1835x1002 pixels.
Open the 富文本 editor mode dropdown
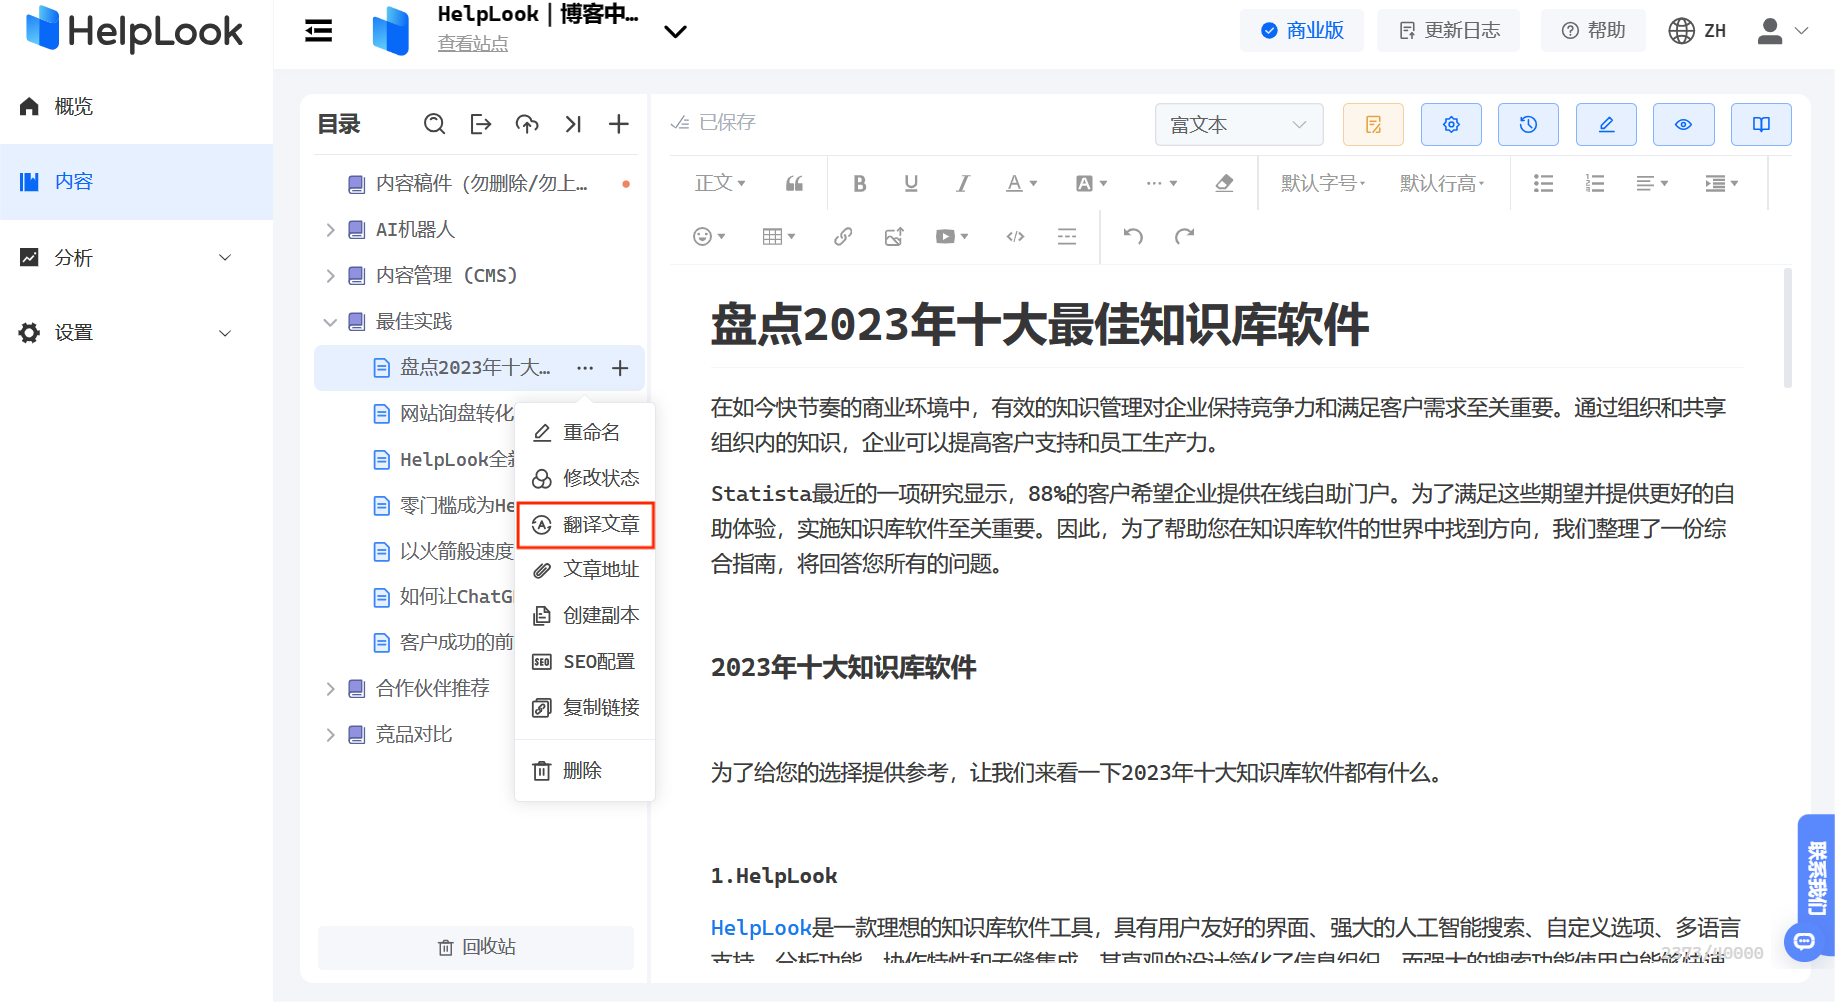[x=1239, y=124]
